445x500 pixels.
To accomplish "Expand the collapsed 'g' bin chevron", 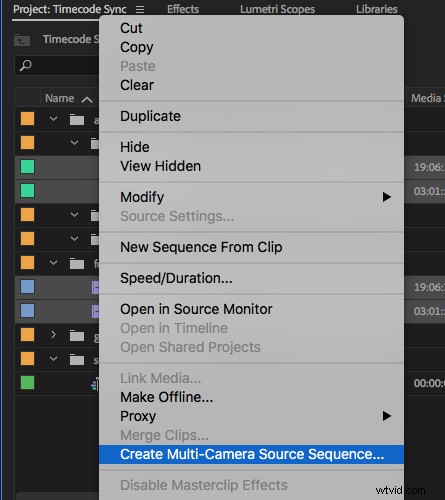I will tap(53, 334).
